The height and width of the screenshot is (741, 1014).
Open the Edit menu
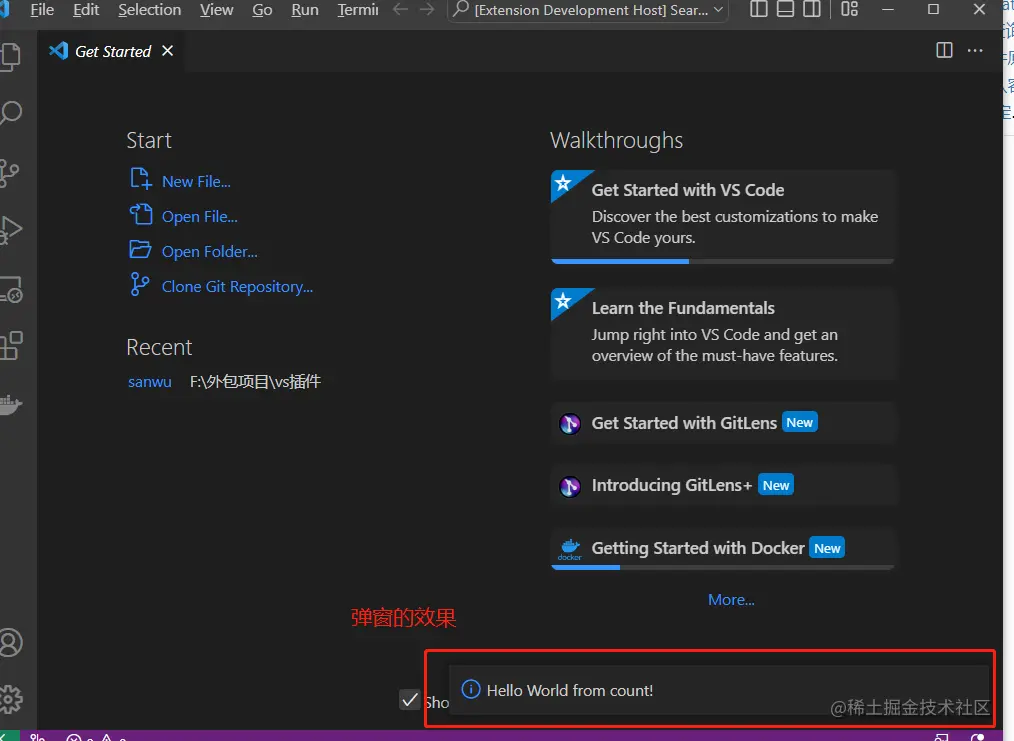click(x=86, y=10)
